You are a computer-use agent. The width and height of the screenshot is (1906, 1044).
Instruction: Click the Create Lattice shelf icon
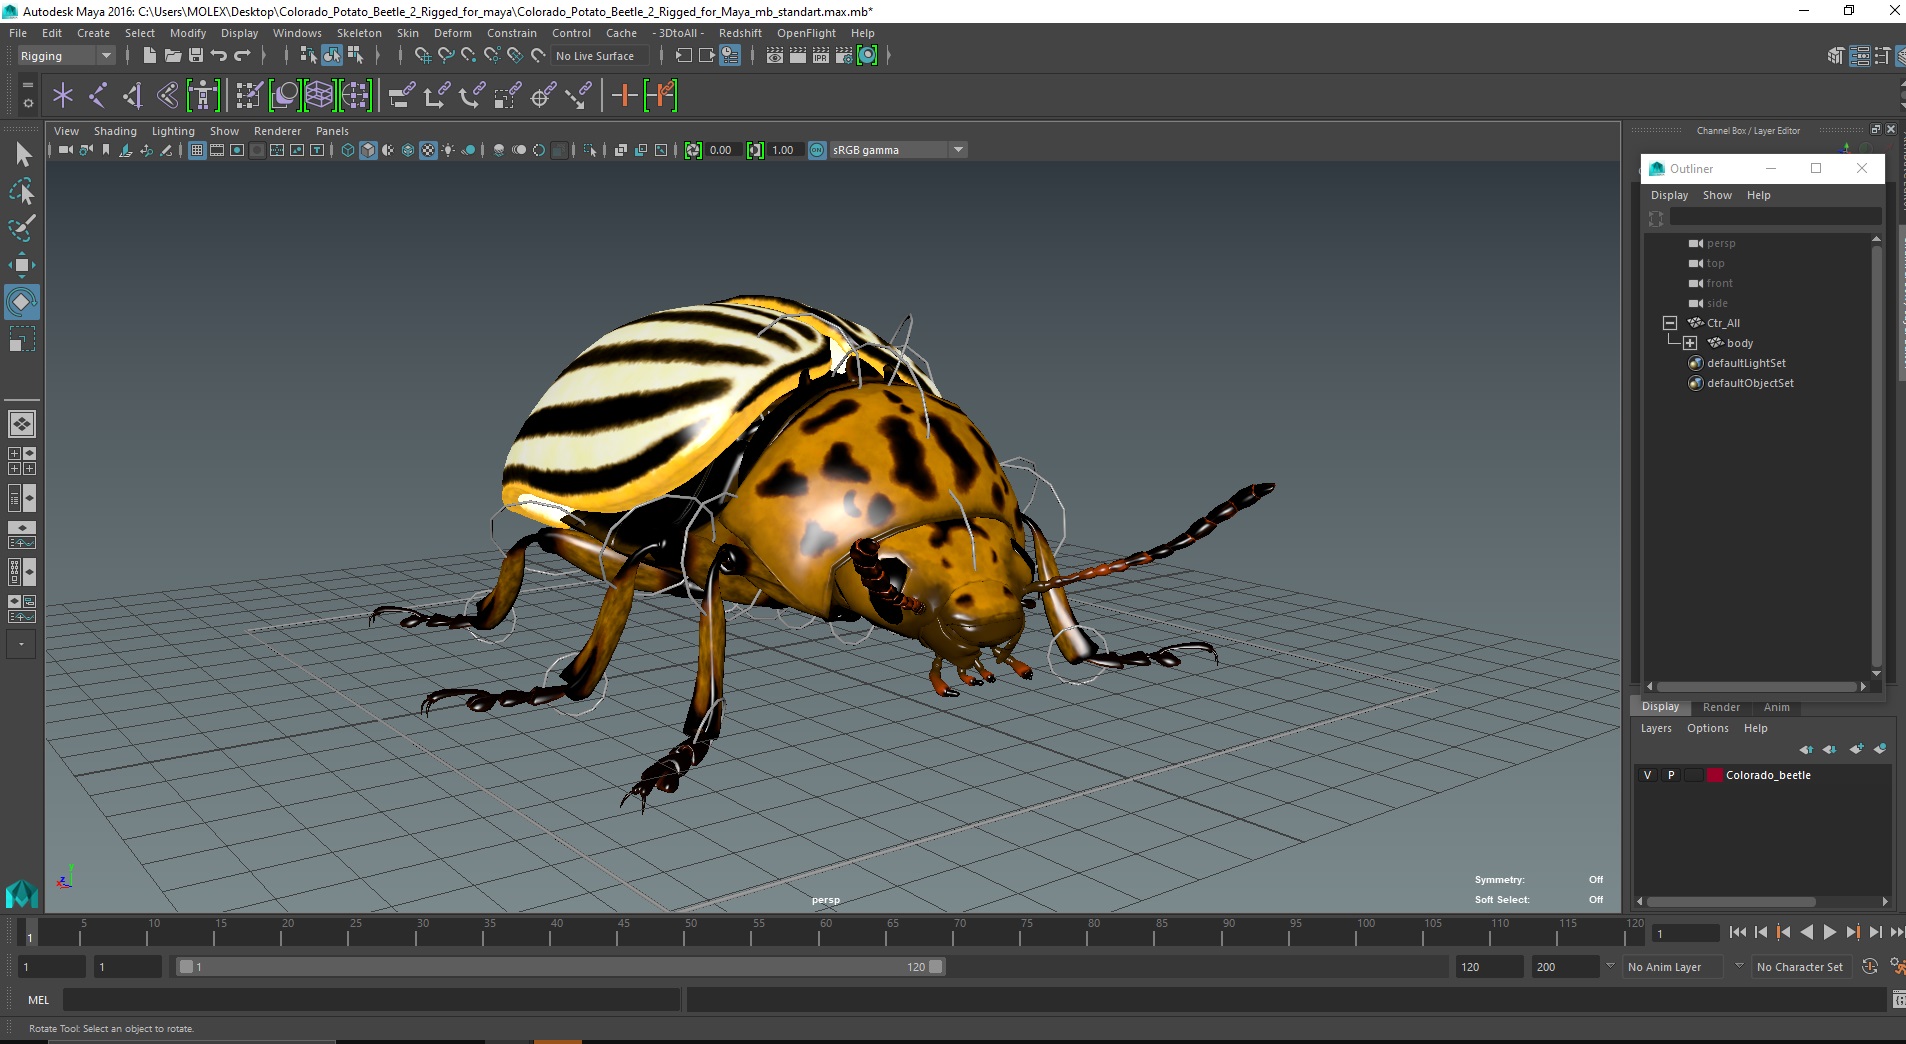[x=319, y=96]
